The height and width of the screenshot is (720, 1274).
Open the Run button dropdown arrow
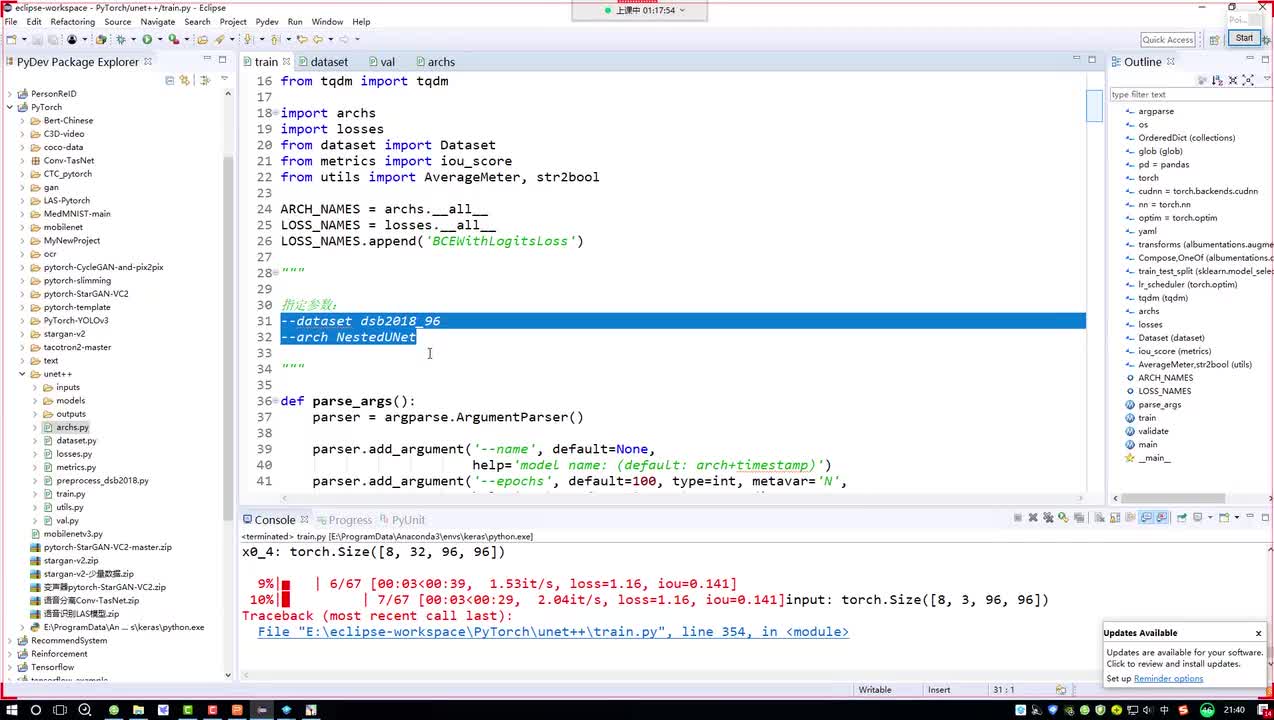coord(160,39)
